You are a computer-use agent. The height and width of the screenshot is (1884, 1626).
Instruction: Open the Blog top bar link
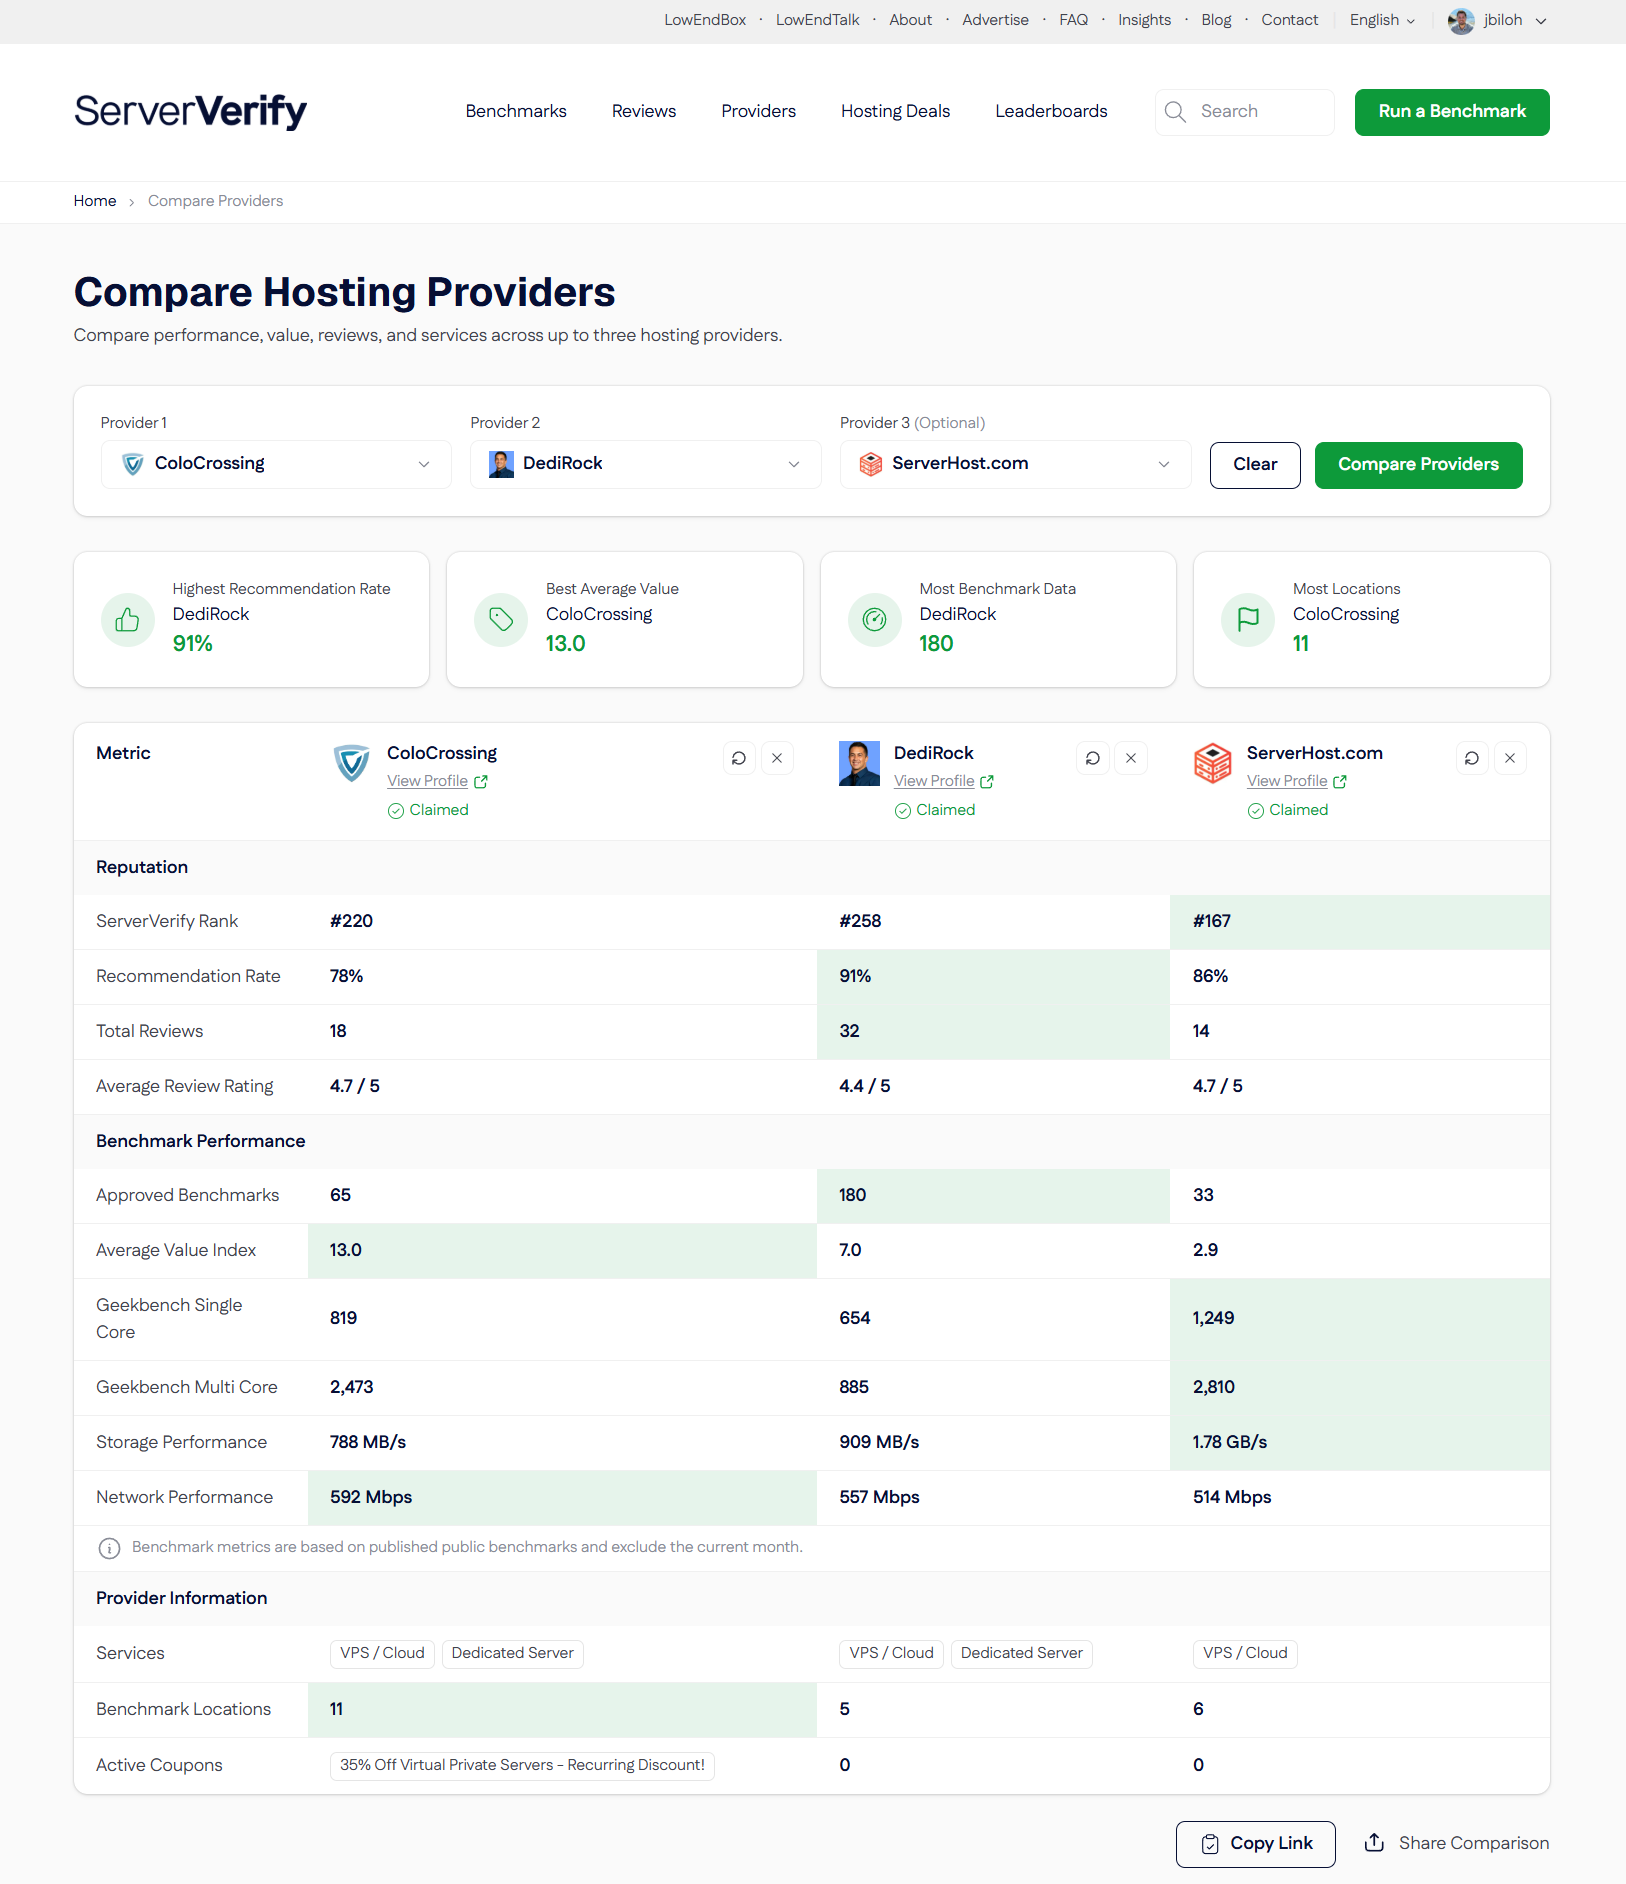1216,20
